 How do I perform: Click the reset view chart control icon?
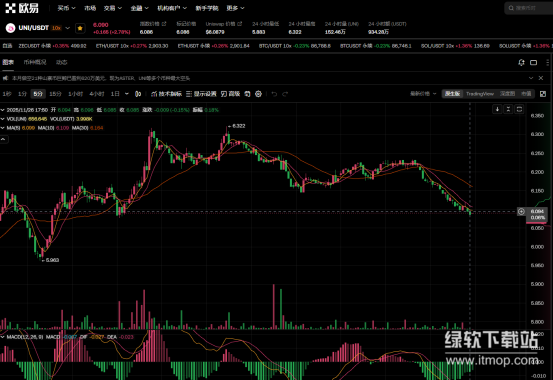click(519, 109)
